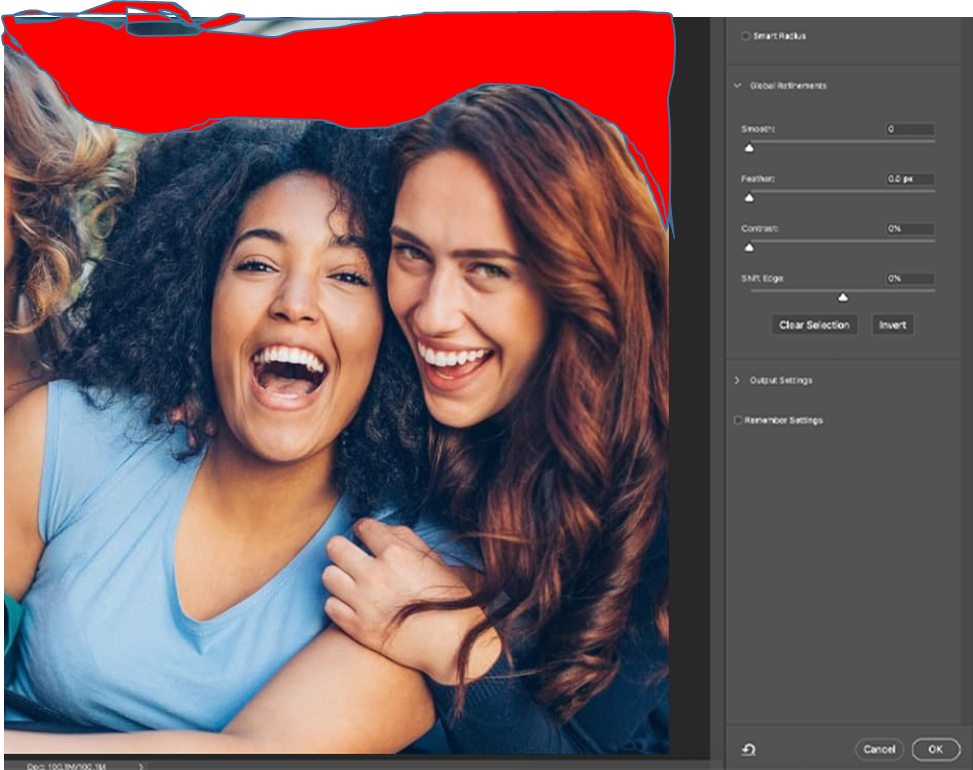
Task: Click the Shift Edge percentage field
Action: (x=910, y=279)
